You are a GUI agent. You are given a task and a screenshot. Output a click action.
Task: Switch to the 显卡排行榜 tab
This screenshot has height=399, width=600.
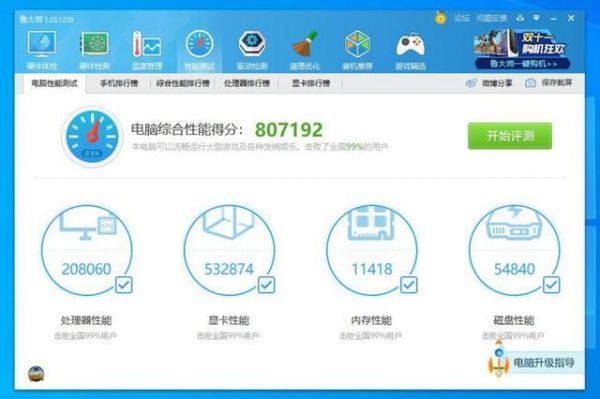311,83
